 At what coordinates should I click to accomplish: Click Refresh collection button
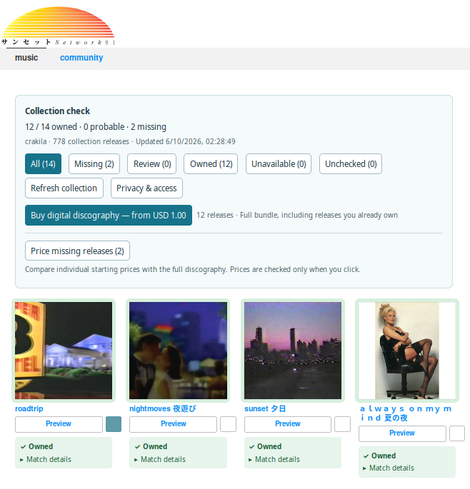tap(64, 188)
